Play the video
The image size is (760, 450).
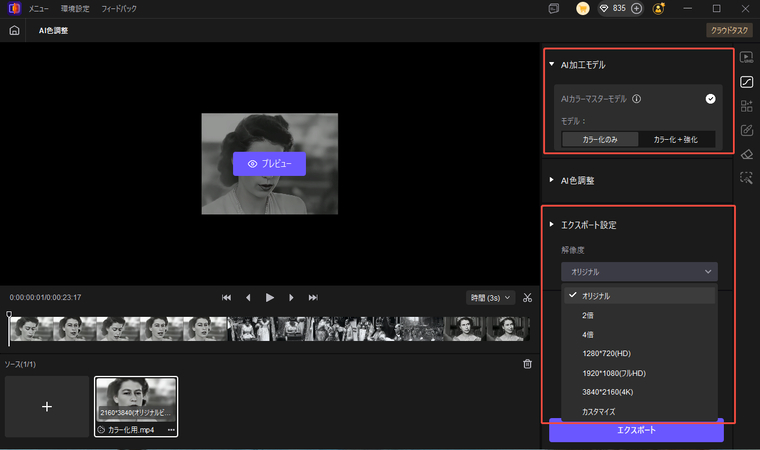pyautogui.click(x=269, y=298)
